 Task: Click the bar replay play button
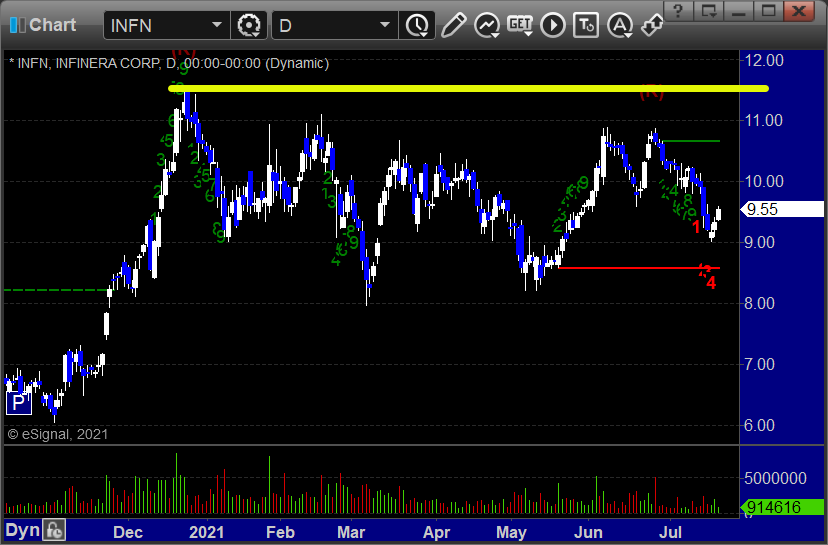553,25
